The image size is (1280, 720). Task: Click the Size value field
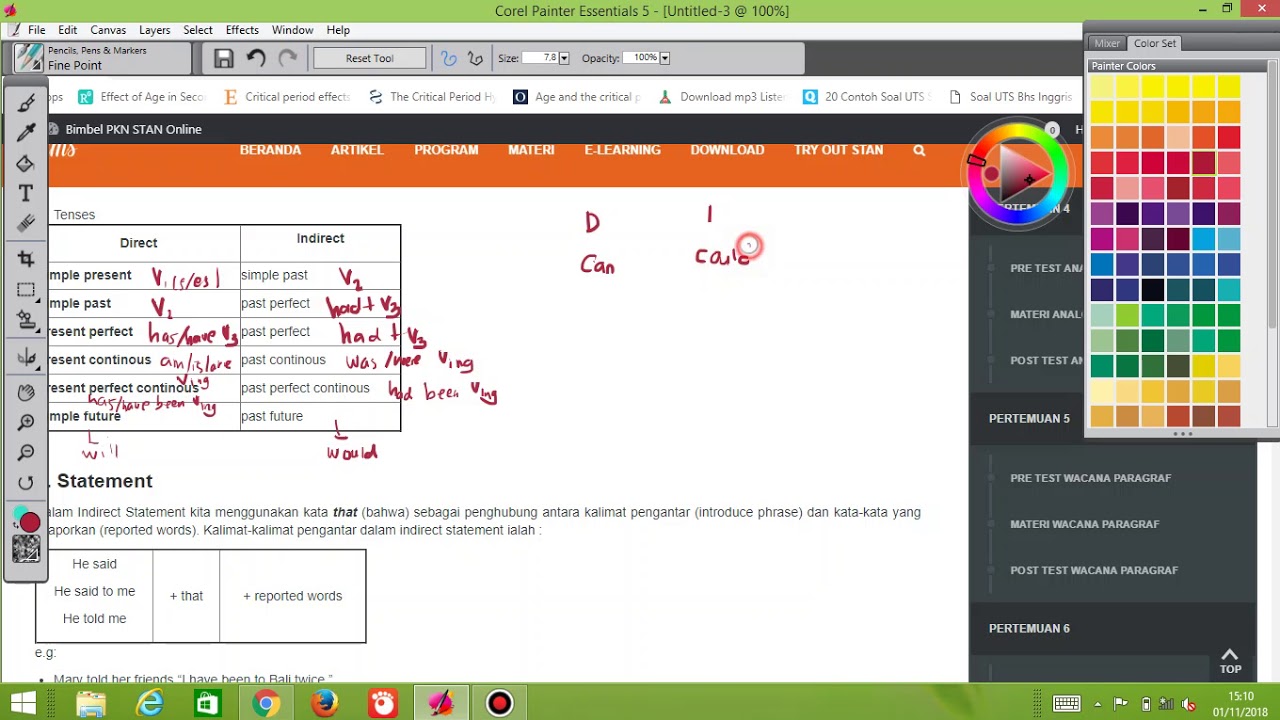[541, 58]
